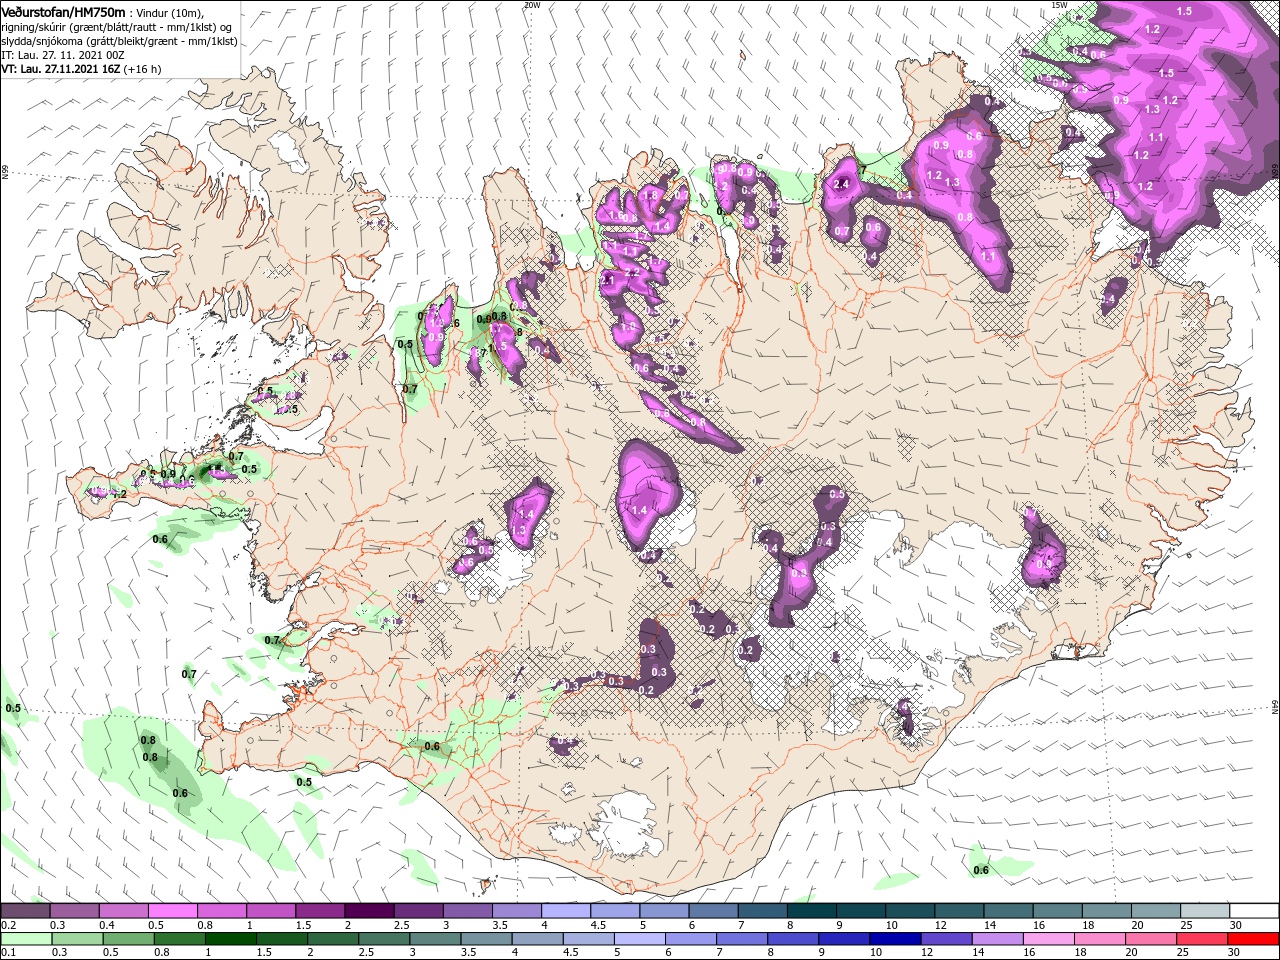
Task: Click the 64N latitude label
Action: click(1275, 708)
